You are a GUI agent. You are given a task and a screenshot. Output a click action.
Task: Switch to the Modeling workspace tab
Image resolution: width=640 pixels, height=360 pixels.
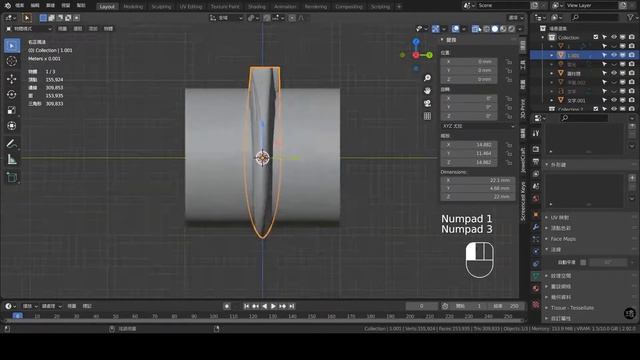click(133, 7)
